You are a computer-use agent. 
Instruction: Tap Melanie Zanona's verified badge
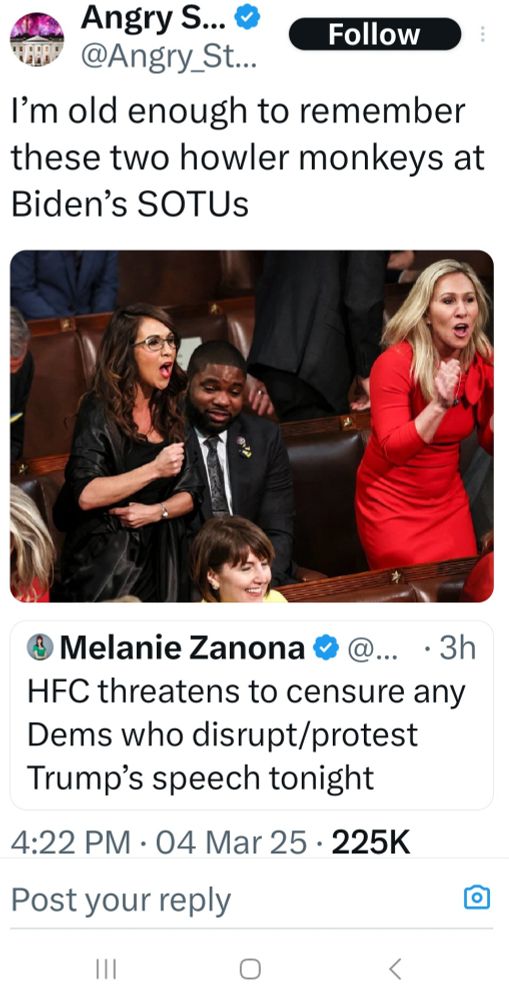[327, 649]
